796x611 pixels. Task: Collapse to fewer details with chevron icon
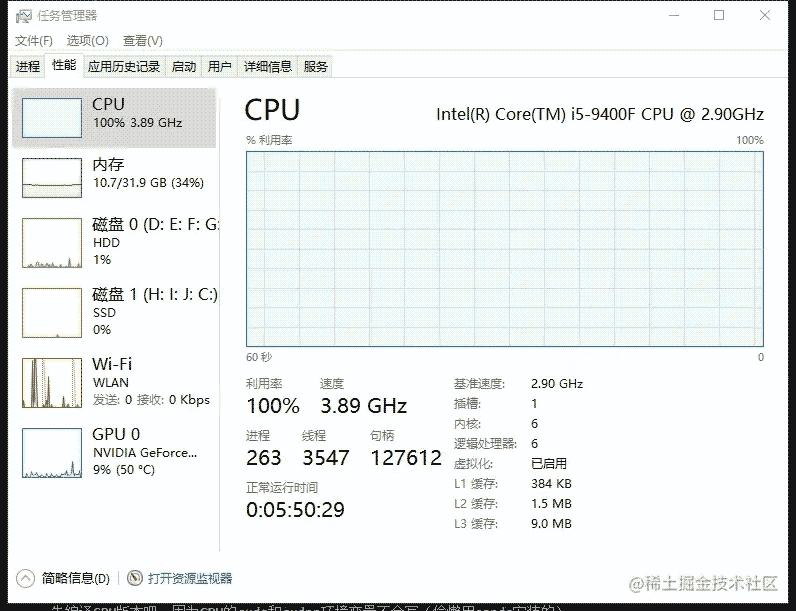click(25, 578)
